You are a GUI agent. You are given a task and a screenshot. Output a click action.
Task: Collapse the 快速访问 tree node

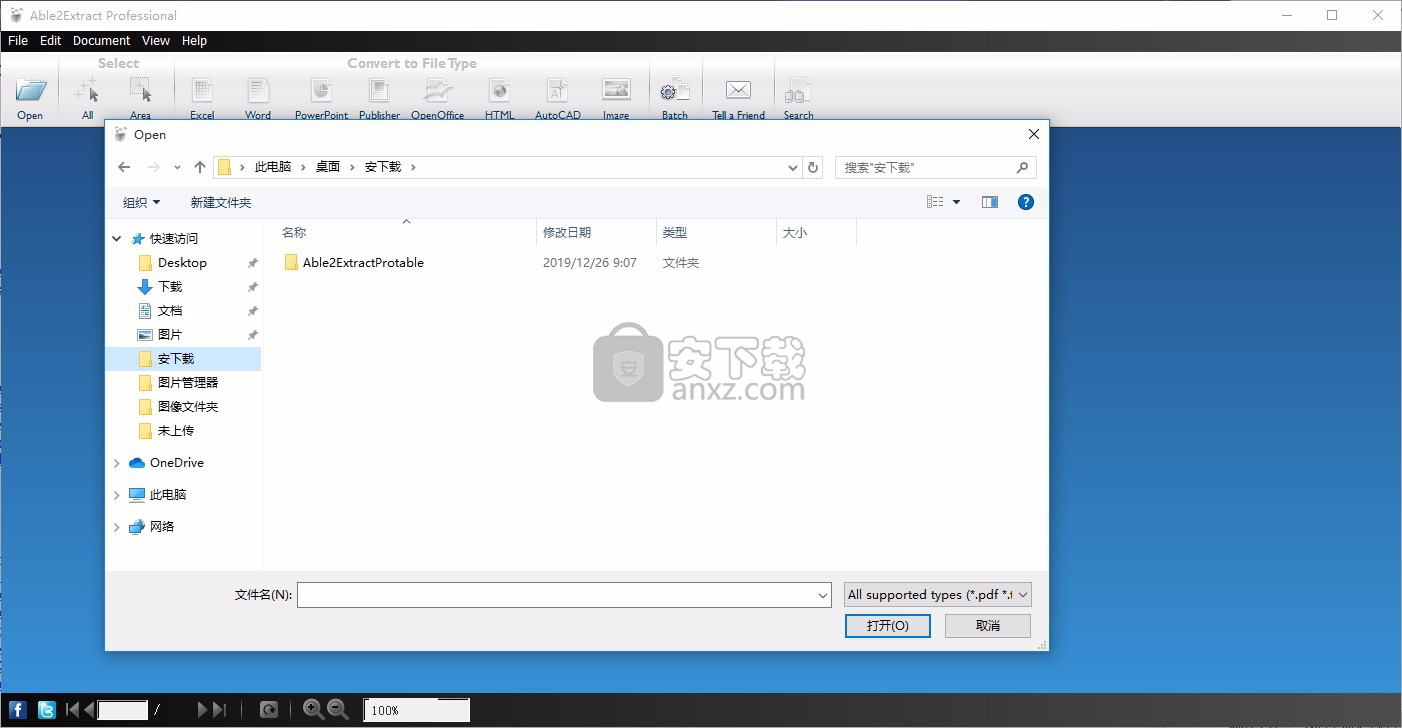click(117, 239)
